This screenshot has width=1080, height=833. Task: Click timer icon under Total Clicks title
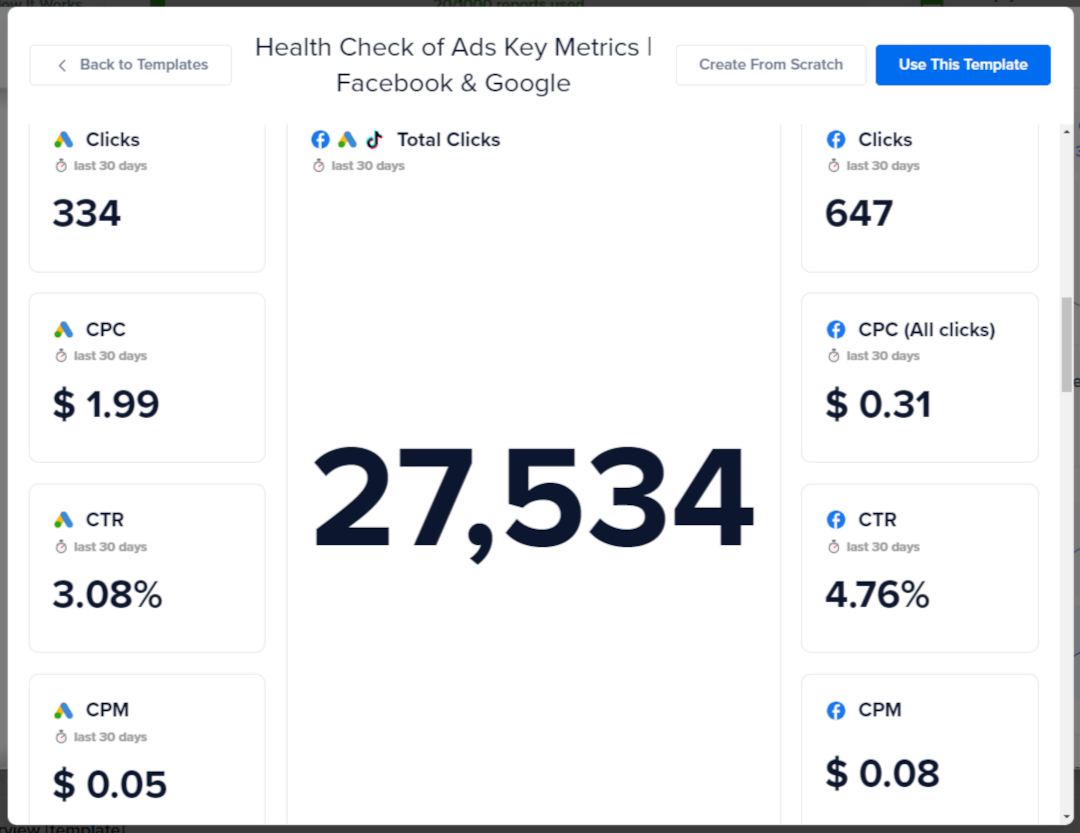click(318, 166)
